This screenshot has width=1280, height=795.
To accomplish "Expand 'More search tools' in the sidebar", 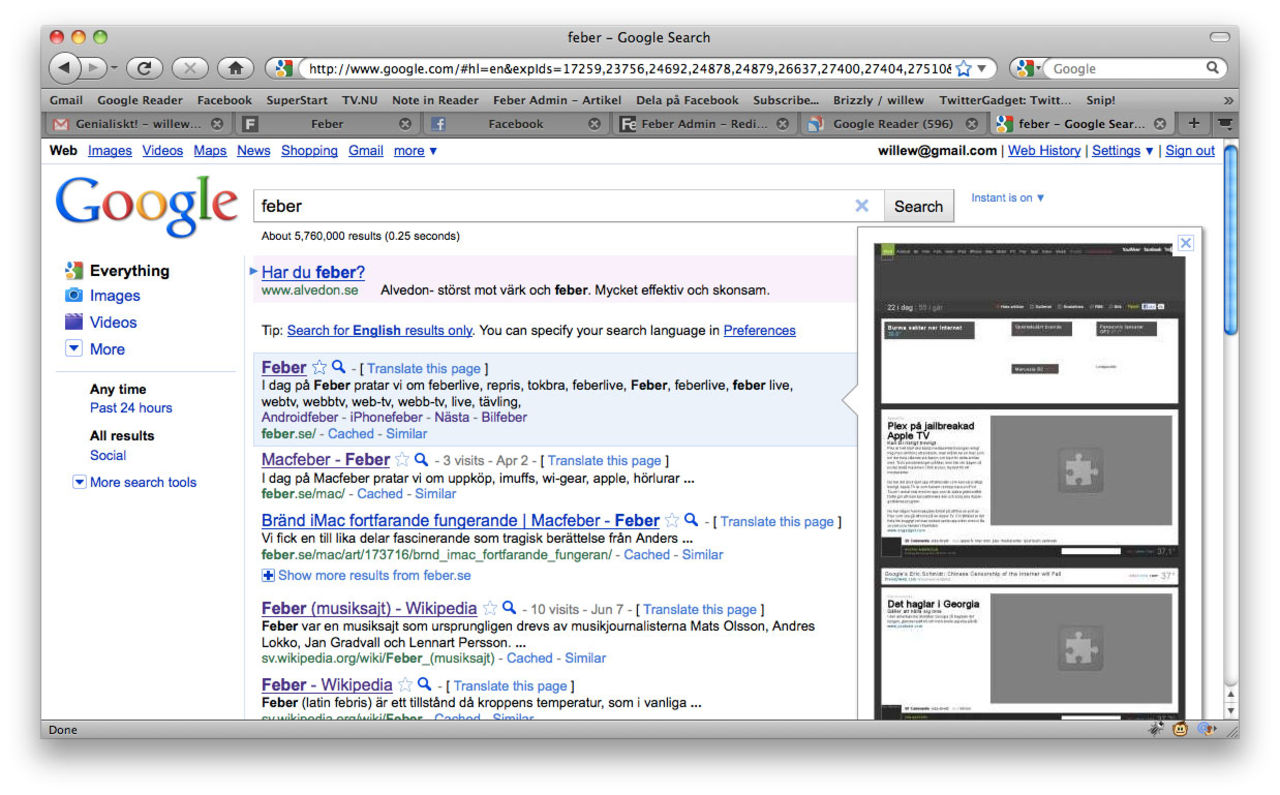I will pos(142,482).
